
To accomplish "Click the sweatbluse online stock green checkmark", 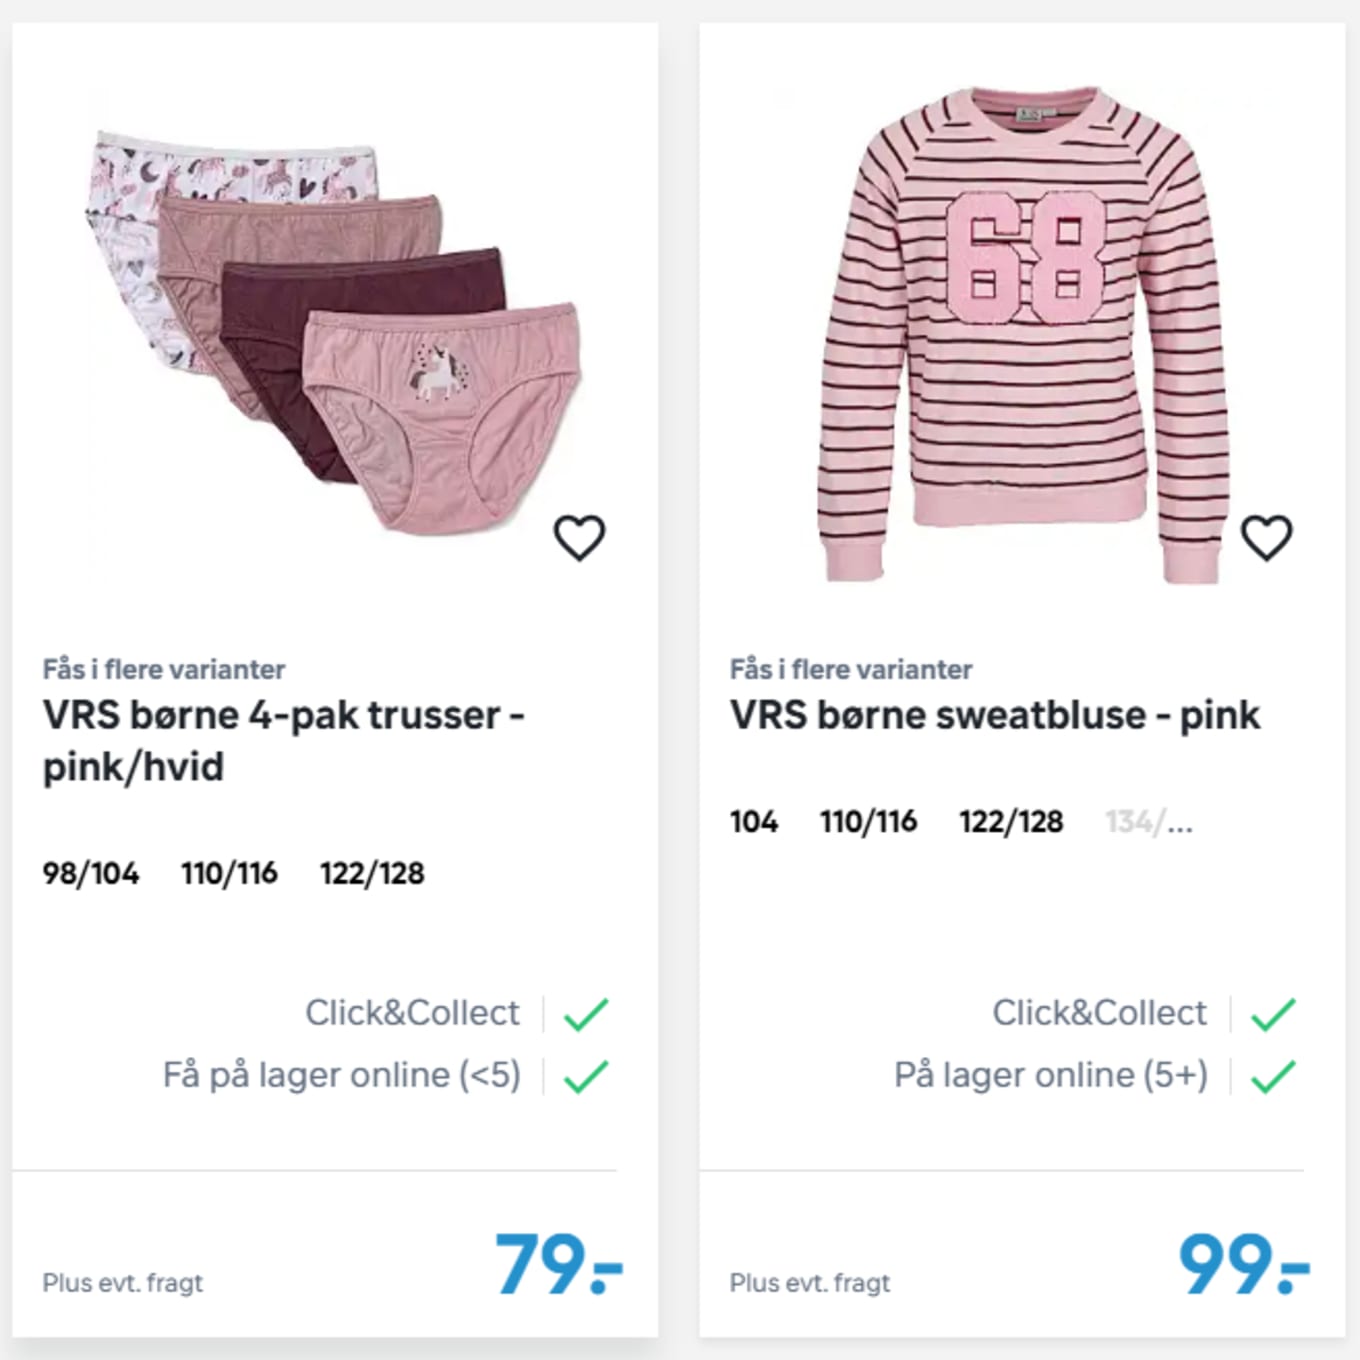I will click(1273, 1076).
